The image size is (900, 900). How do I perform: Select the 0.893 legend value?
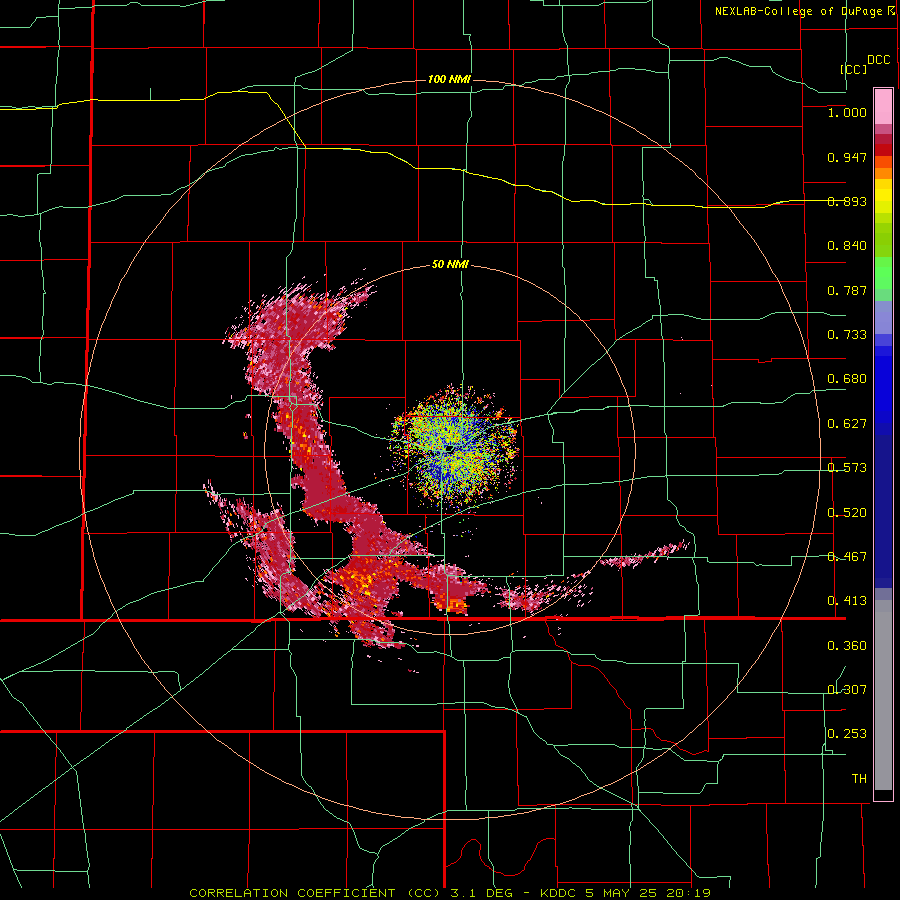click(847, 201)
